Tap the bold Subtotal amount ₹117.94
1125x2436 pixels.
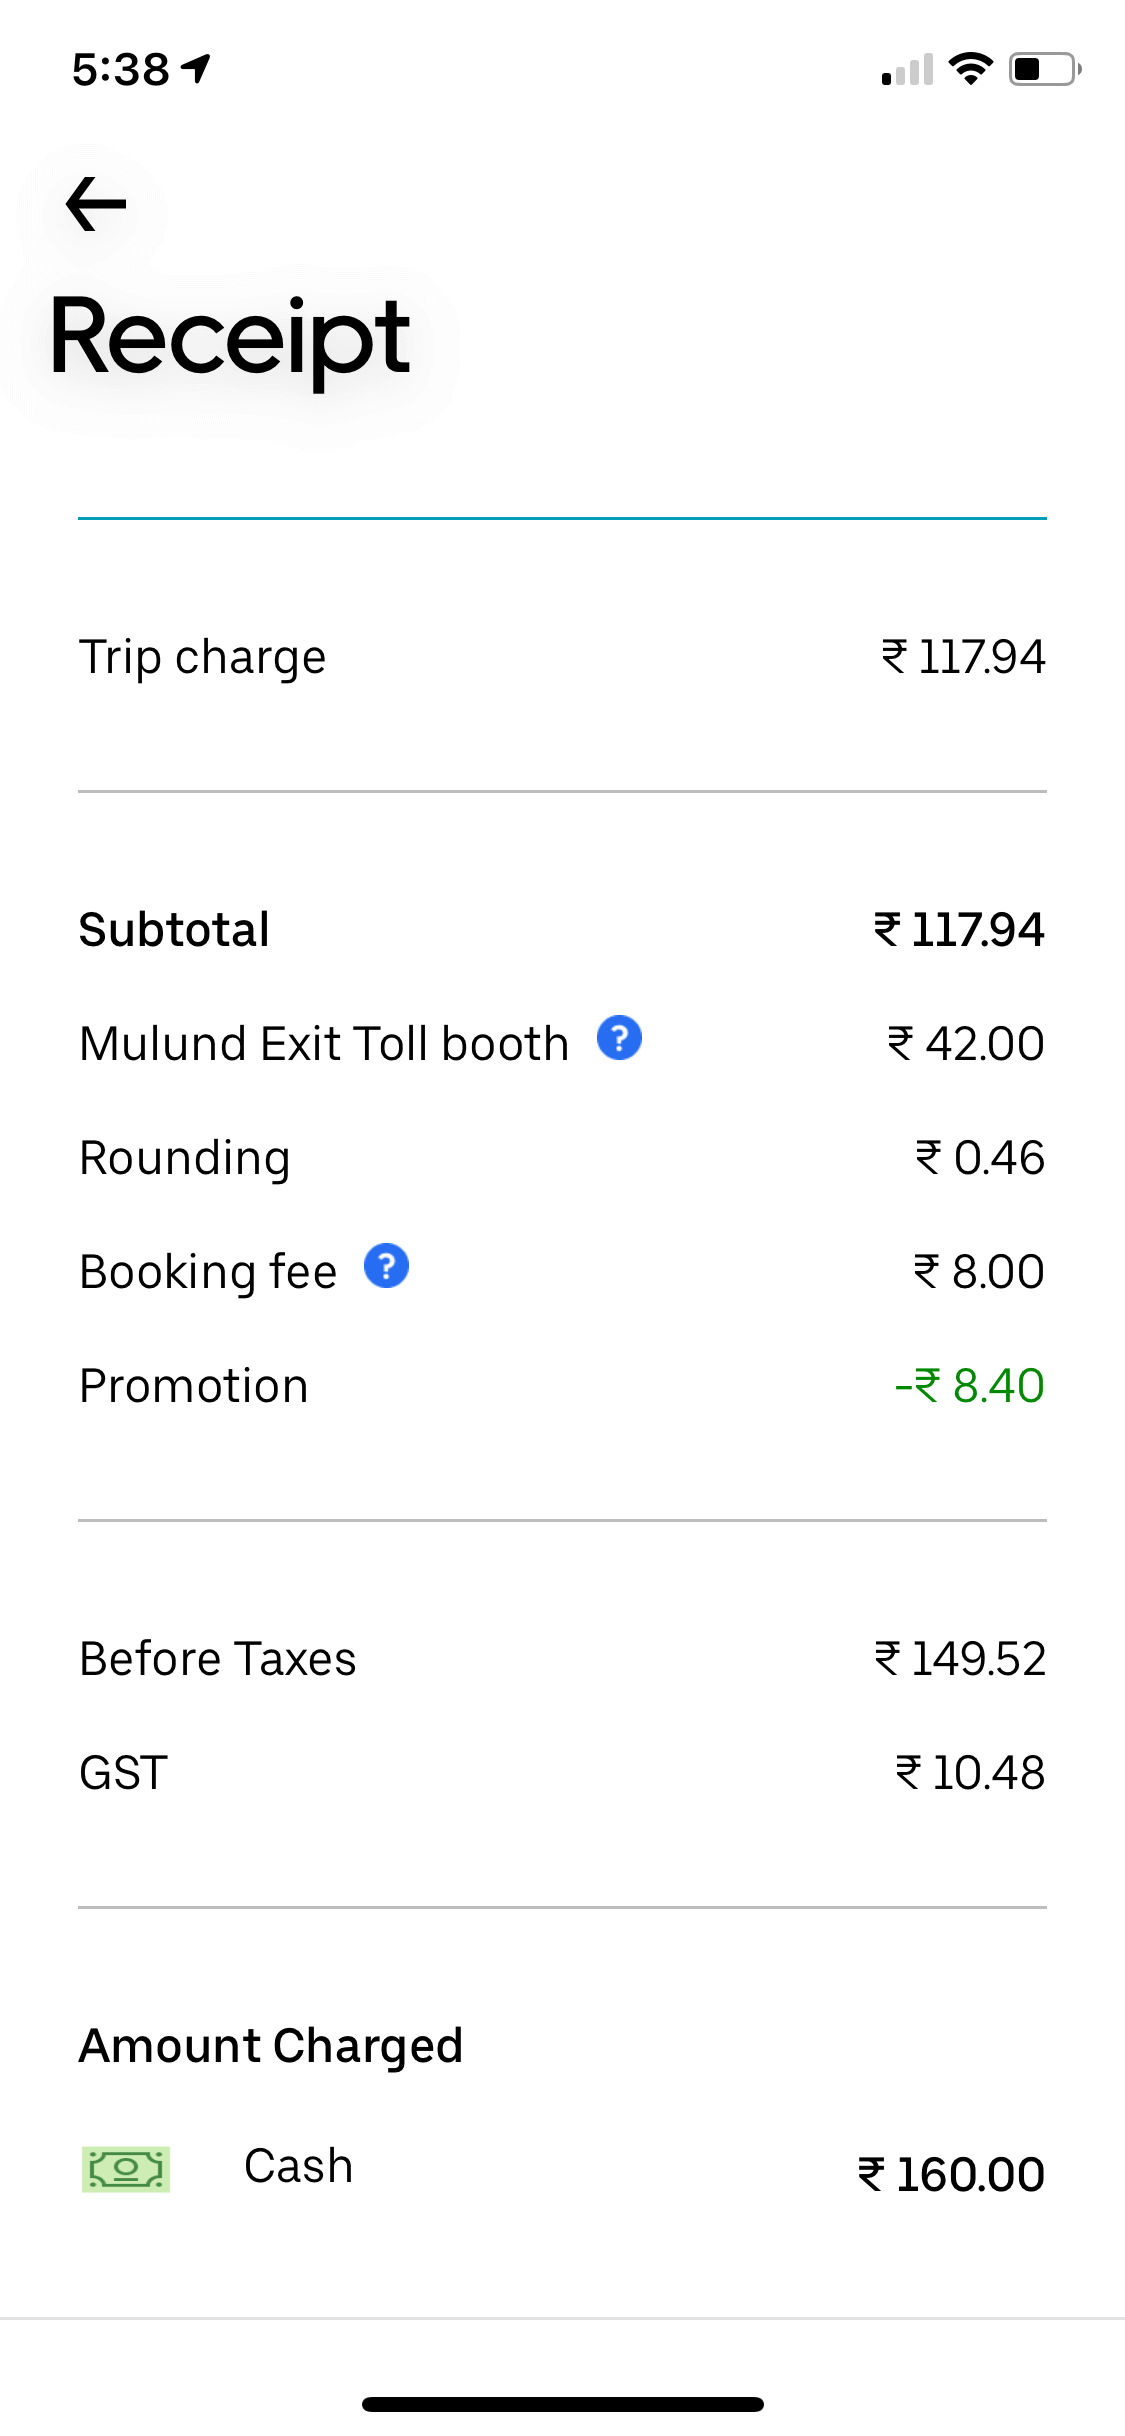click(x=959, y=930)
